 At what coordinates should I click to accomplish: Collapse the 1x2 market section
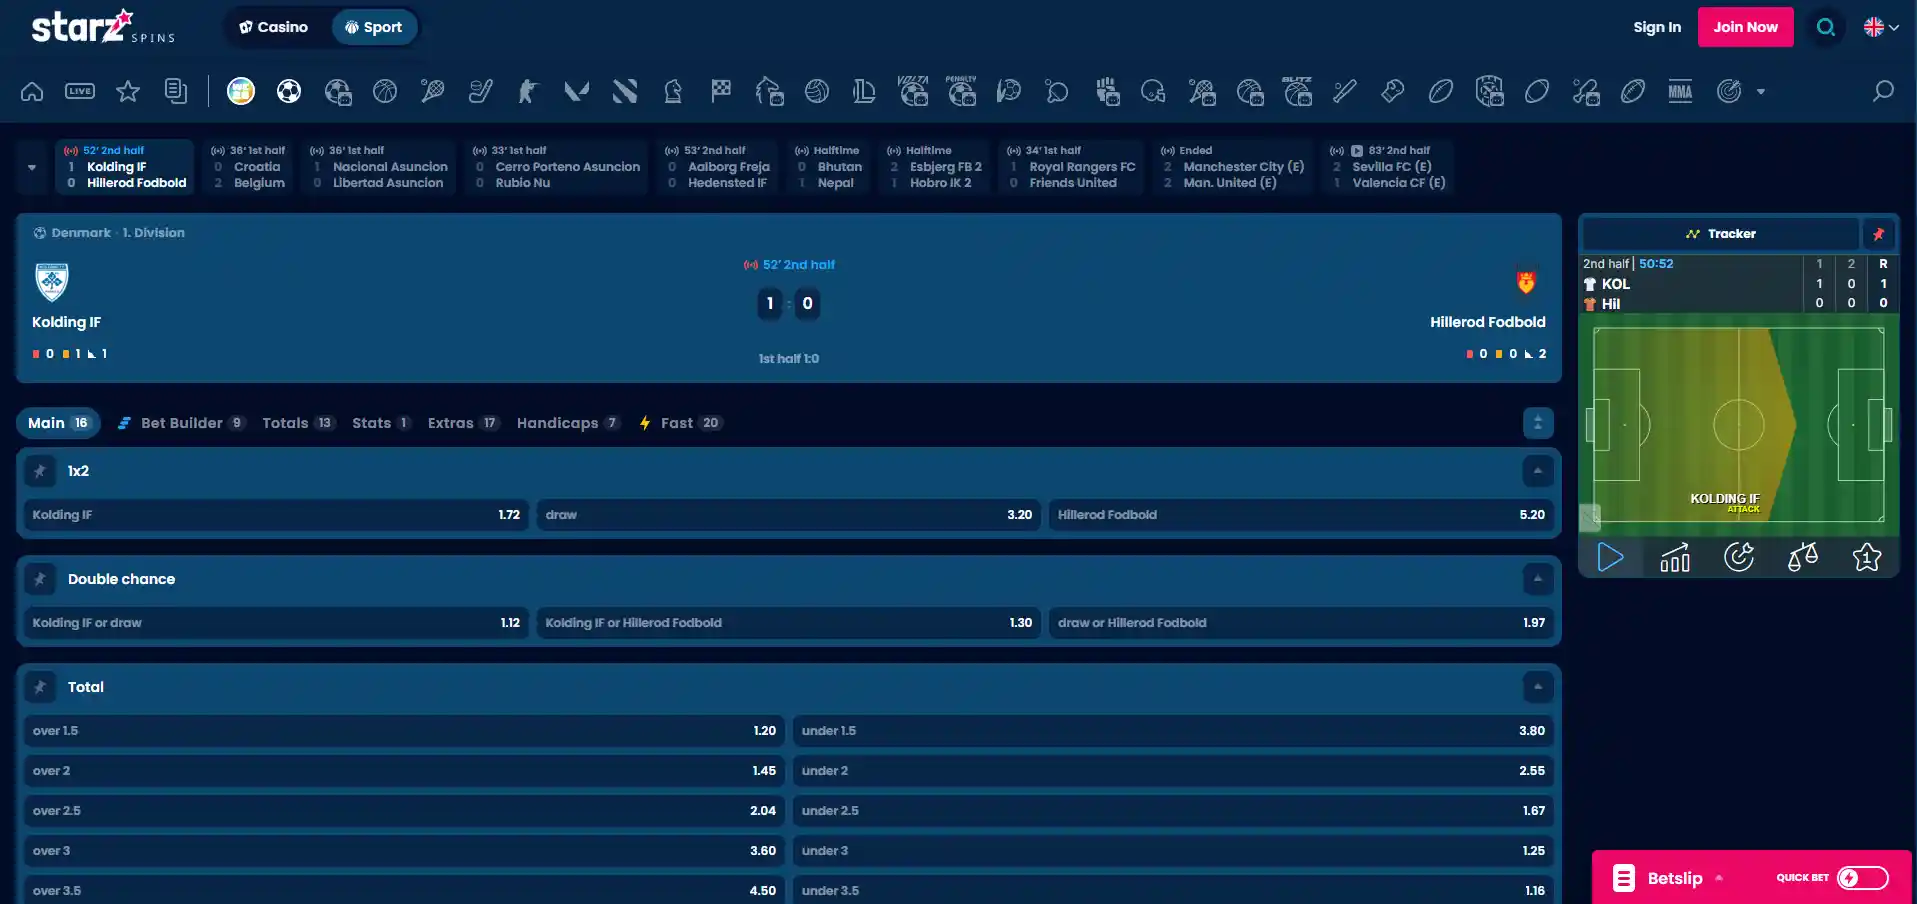[x=1538, y=471]
